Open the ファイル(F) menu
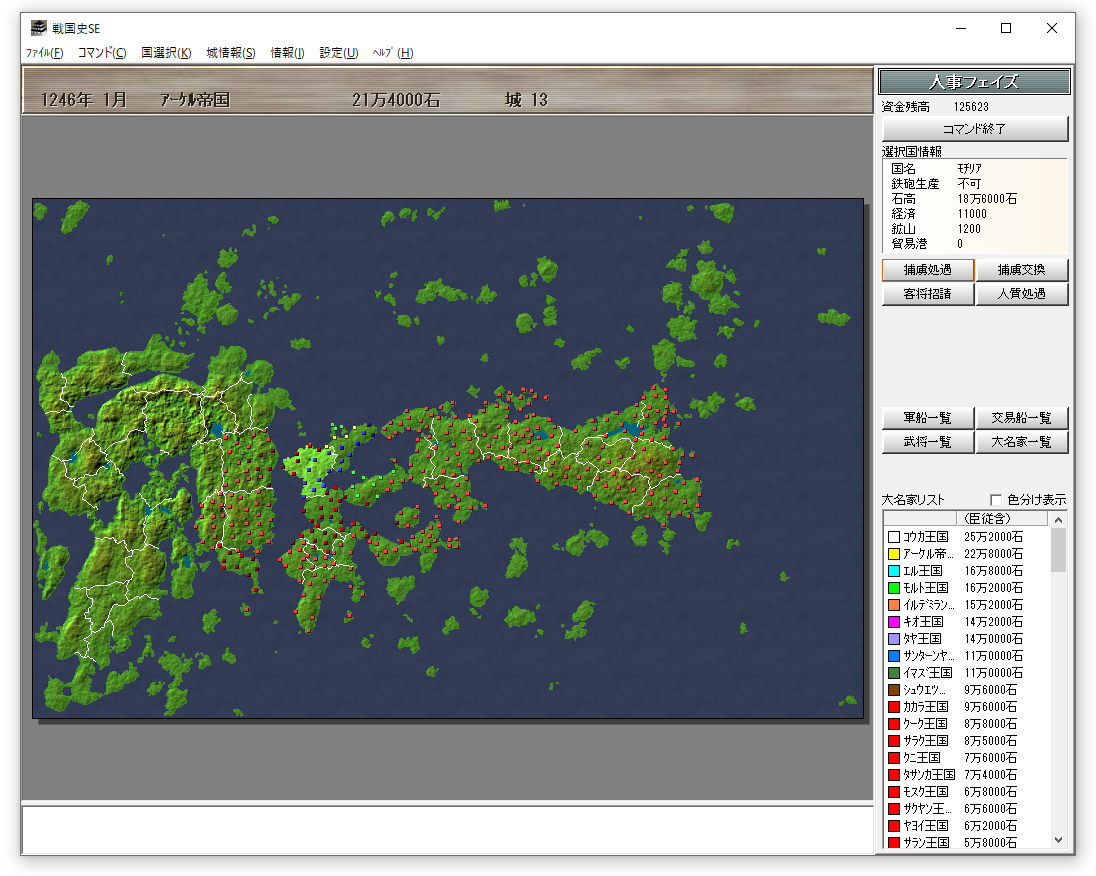This screenshot has width=1096, height=876. [x=44, y=53]
